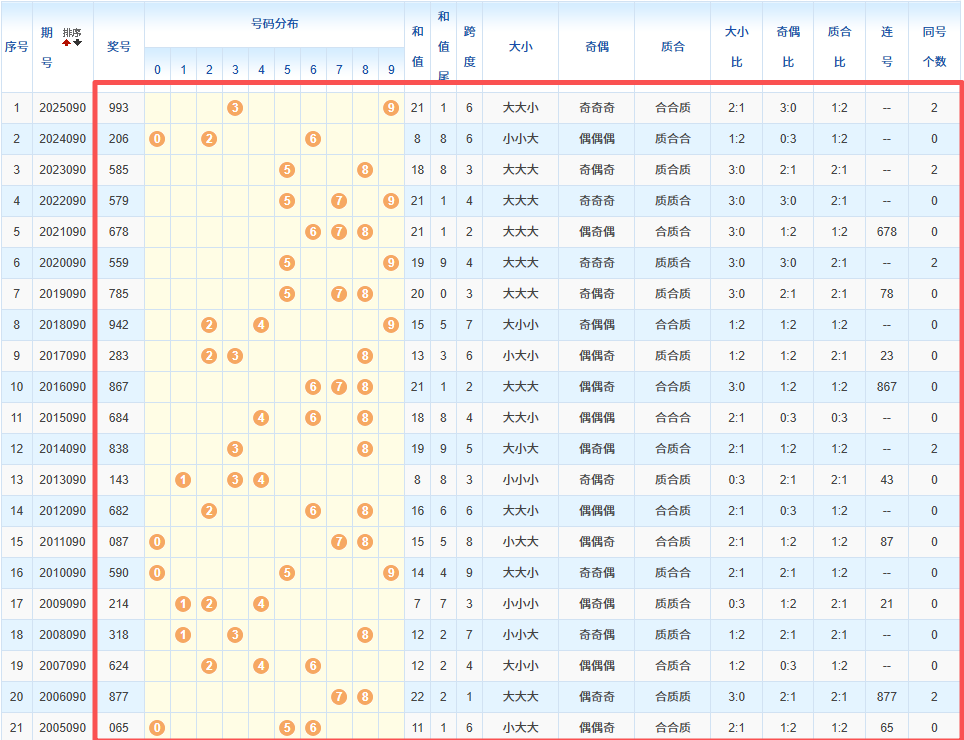Click orange ball 2 in row 2007090
This screenshot has height=740, width=964.
point(209,665)
